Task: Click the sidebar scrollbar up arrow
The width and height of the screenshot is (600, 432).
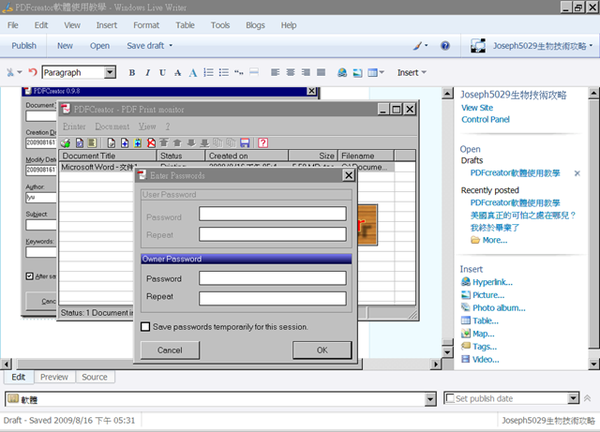Action: point(593,93)
